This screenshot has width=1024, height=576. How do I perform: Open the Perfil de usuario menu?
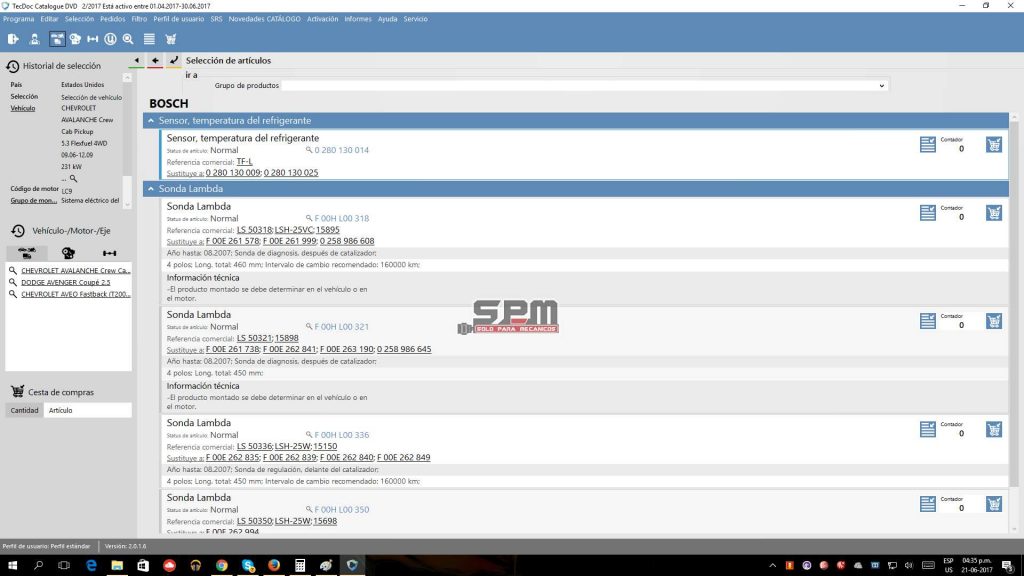(x=178, y=19)
